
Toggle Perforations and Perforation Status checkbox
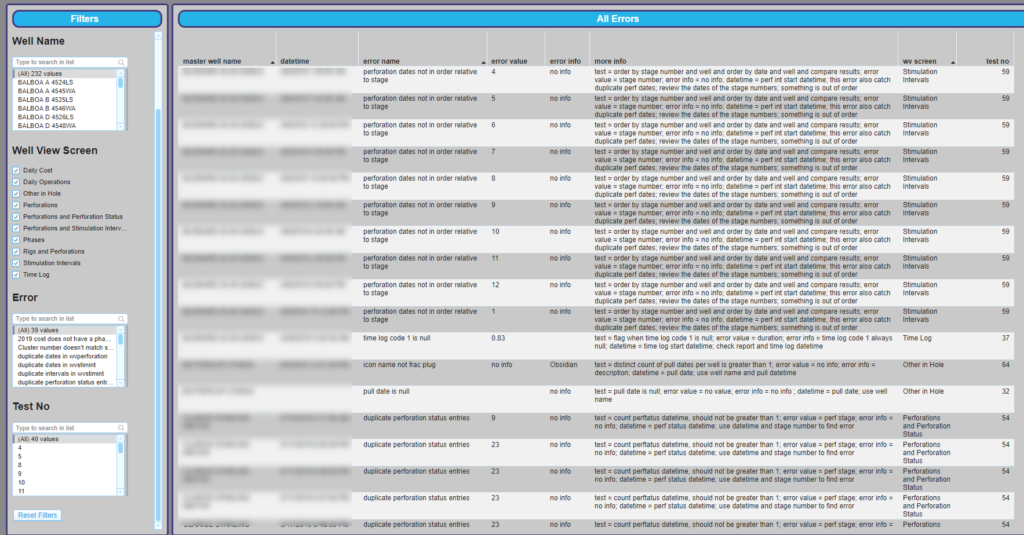coord(16,217)
